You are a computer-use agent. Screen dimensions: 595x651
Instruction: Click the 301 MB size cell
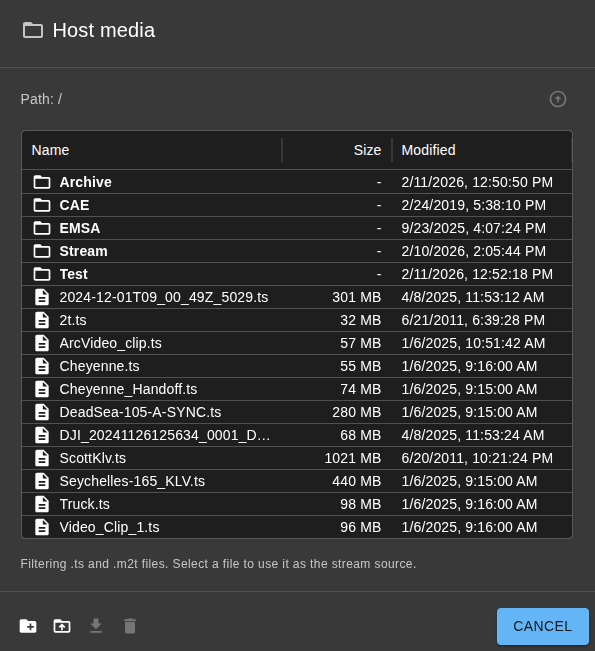tap(356, 297)
